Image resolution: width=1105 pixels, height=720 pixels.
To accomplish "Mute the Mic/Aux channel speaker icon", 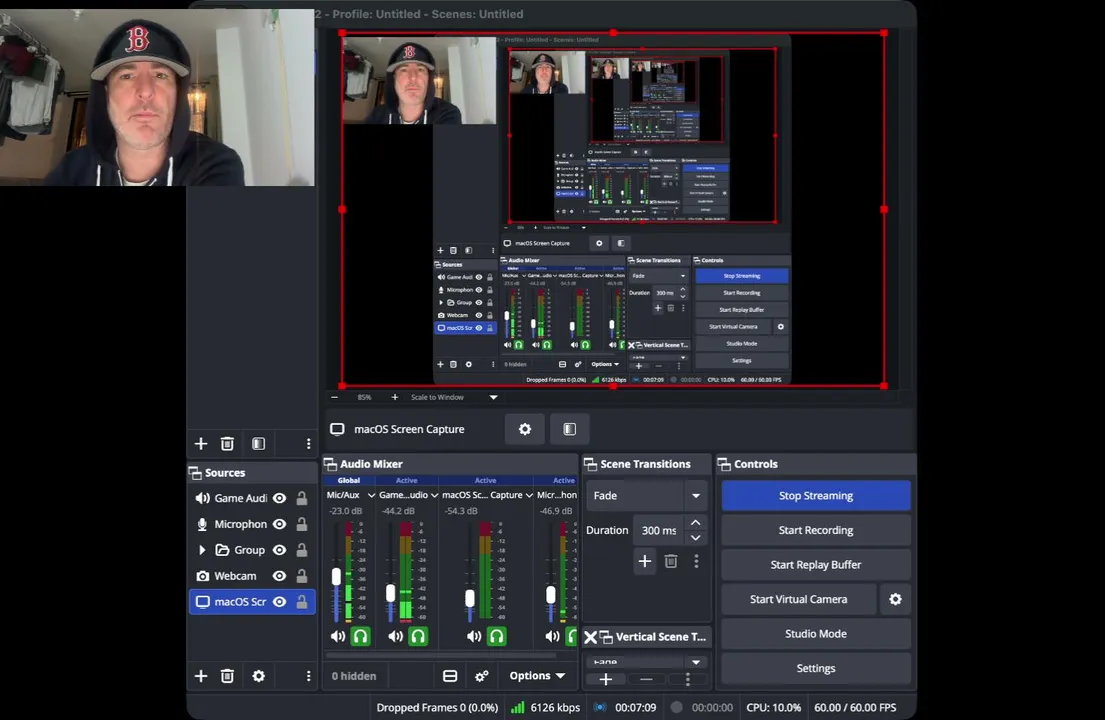I will (x=338, y=637).
